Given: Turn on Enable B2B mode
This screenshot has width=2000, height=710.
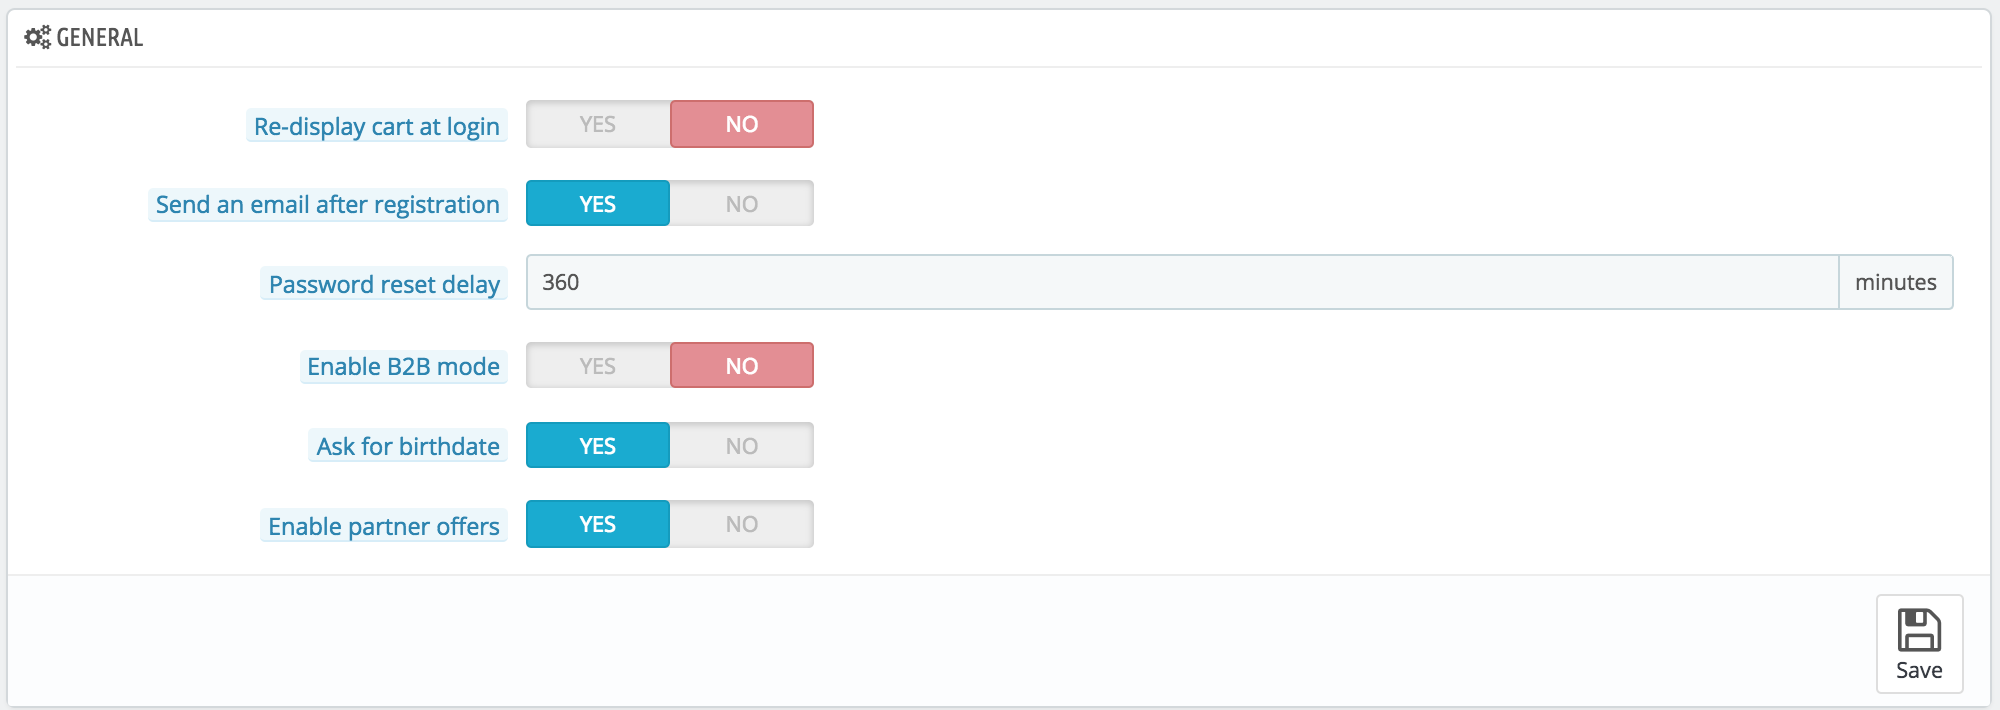Looking at the screenshot, I should (598, 366).
